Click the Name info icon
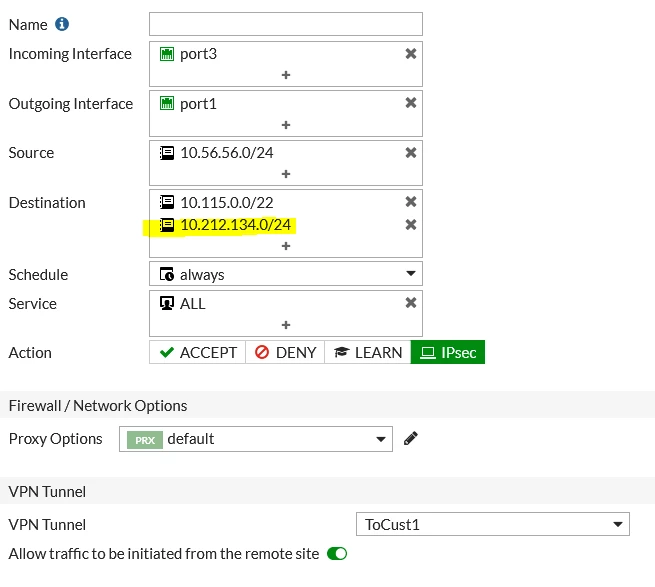Viewport: 655px width, 587px height. (62, 24)
